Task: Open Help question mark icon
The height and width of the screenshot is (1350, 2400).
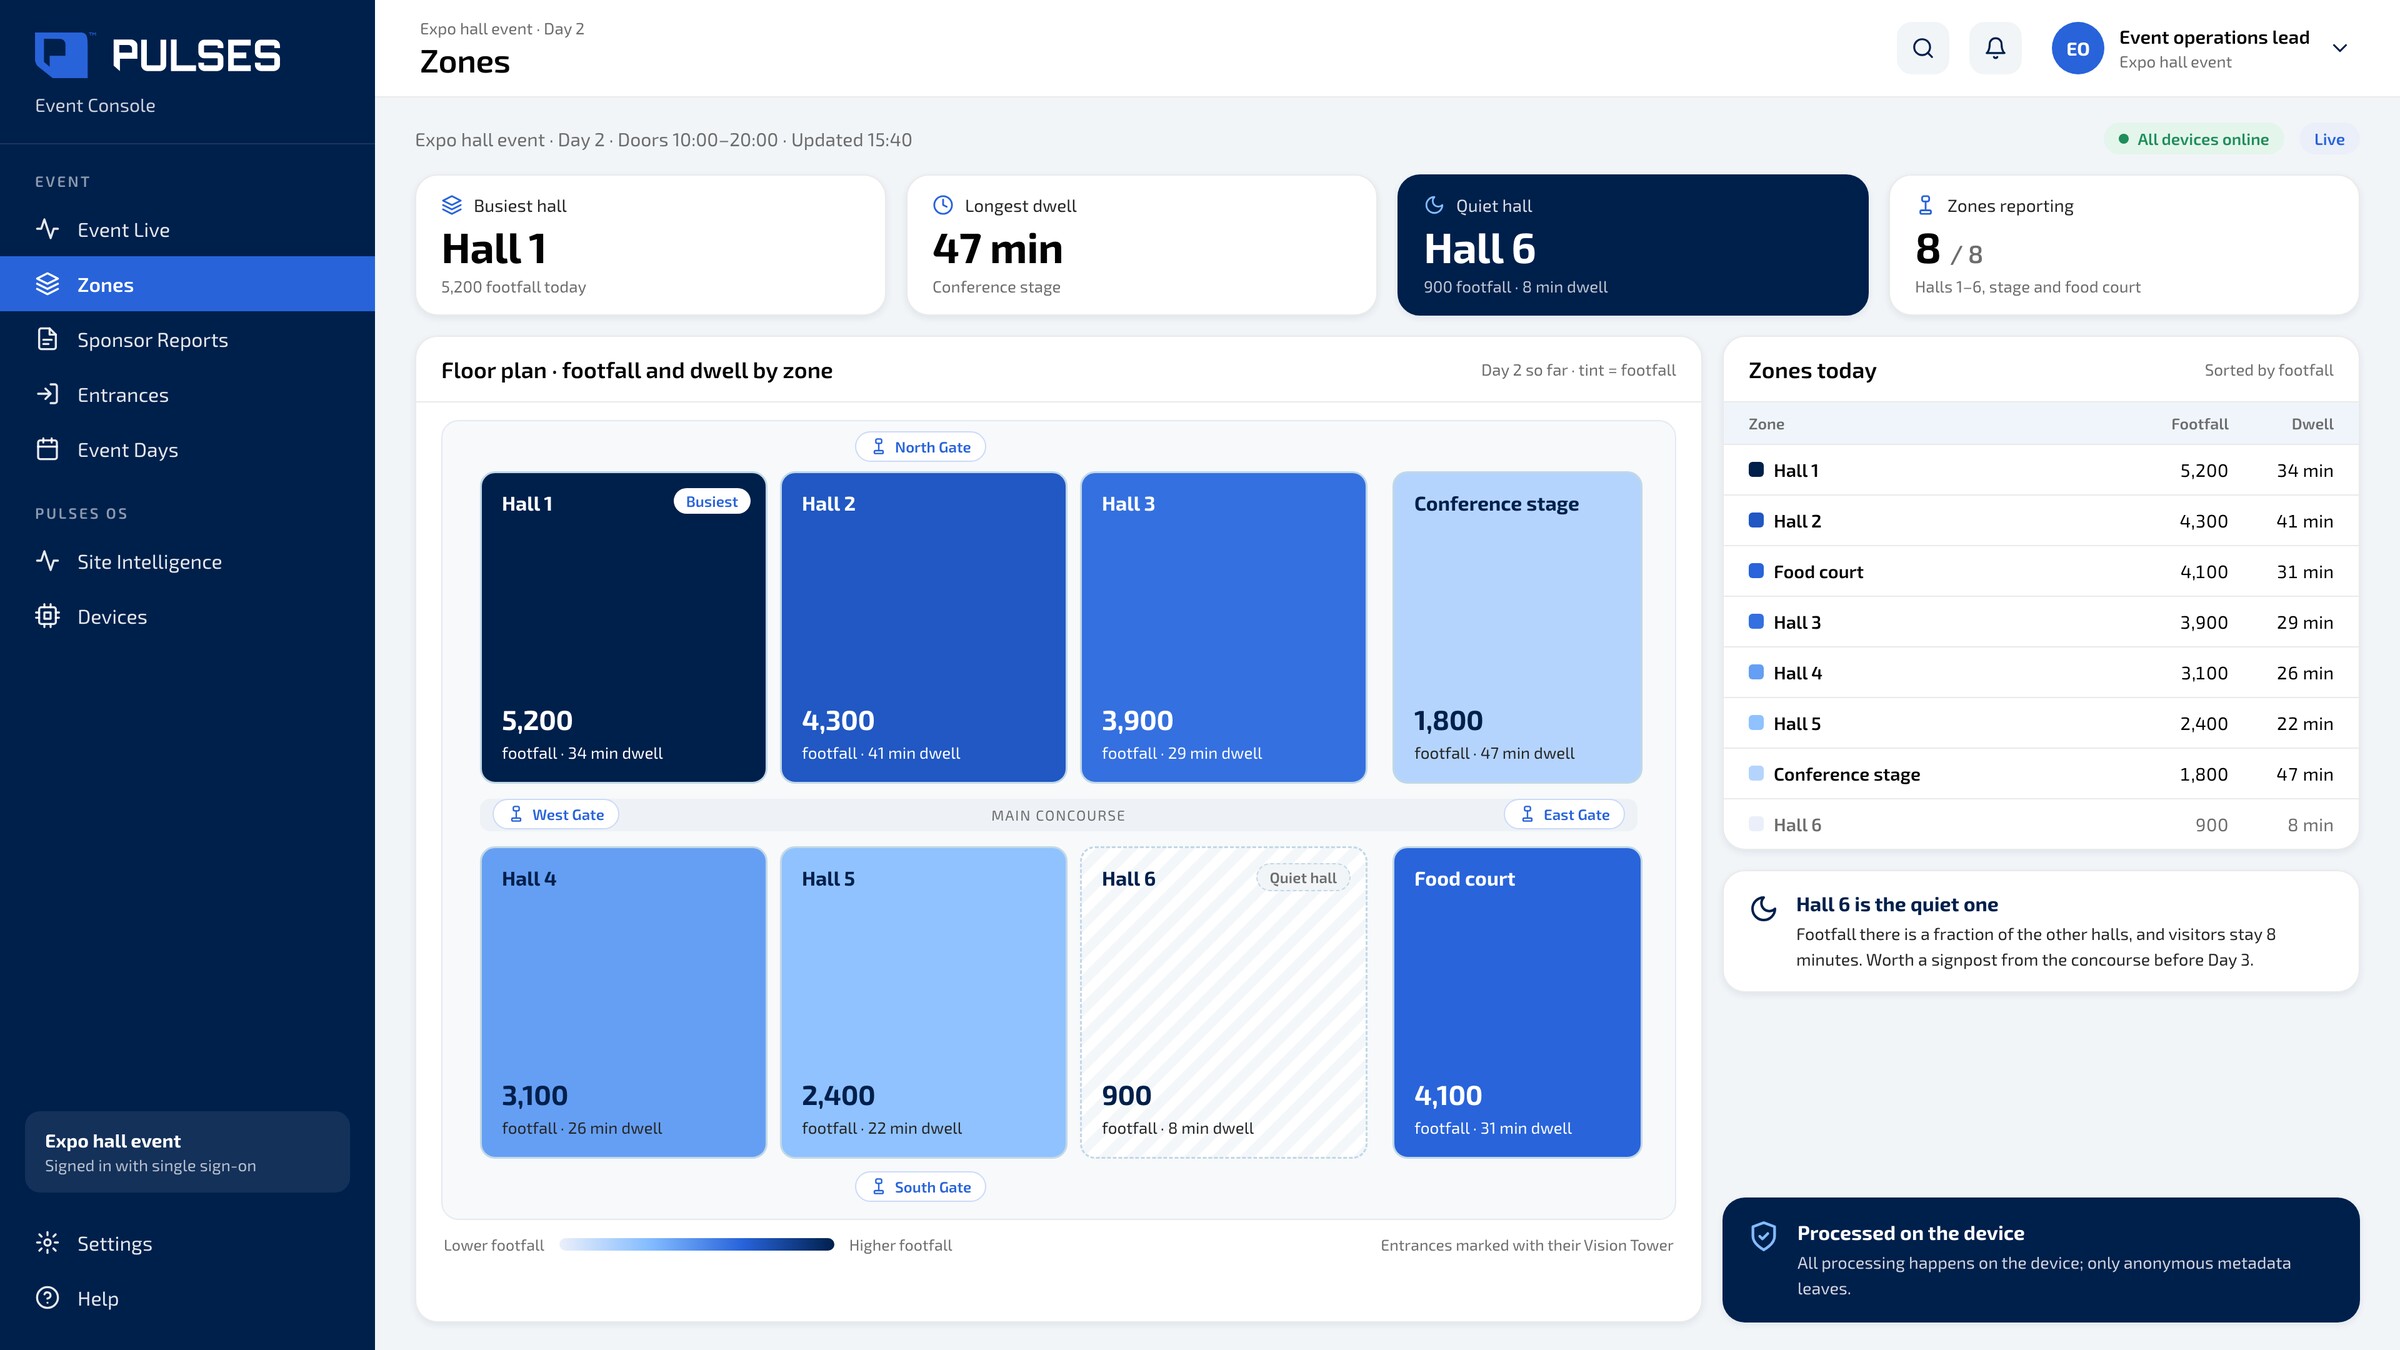Action: tap(47, 1298)
